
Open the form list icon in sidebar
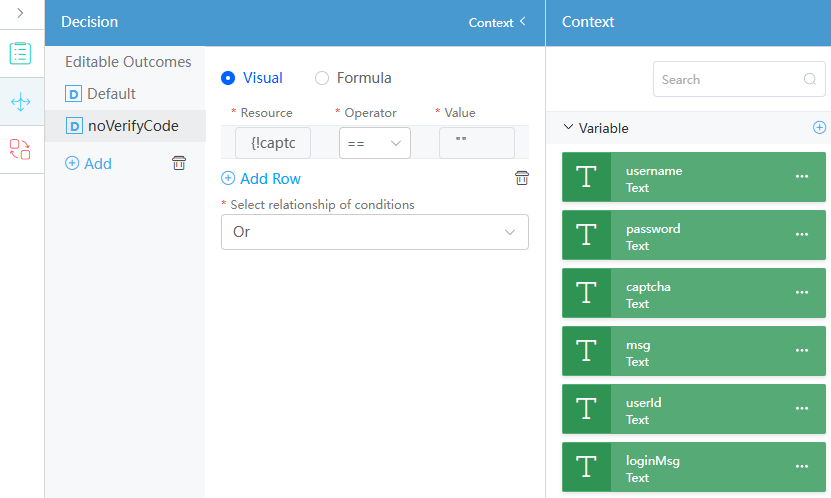coord(20,53)
